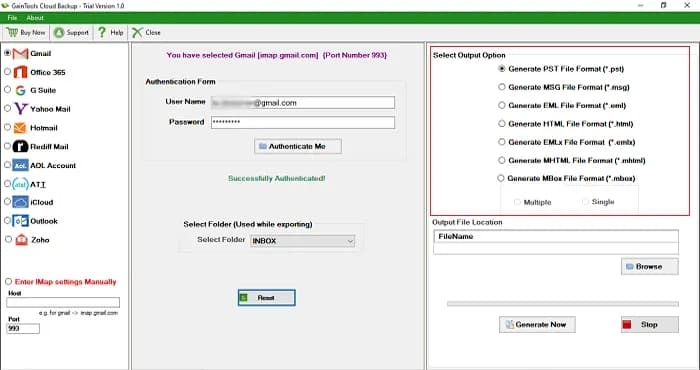Click the Office 365 logo icon
Image resolution: width=700 pixels, height=370 pixels.
point(21,72)
